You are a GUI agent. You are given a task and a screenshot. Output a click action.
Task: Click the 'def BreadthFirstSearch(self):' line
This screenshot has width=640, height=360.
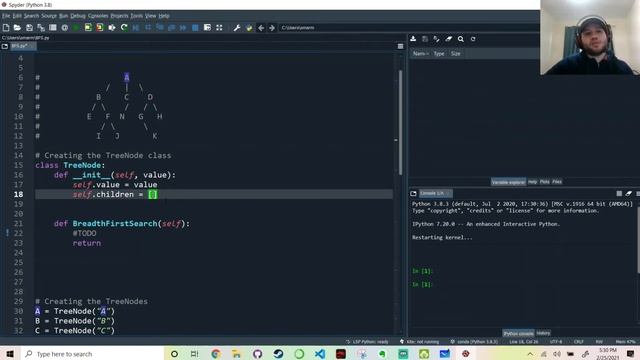pos(122,224)
